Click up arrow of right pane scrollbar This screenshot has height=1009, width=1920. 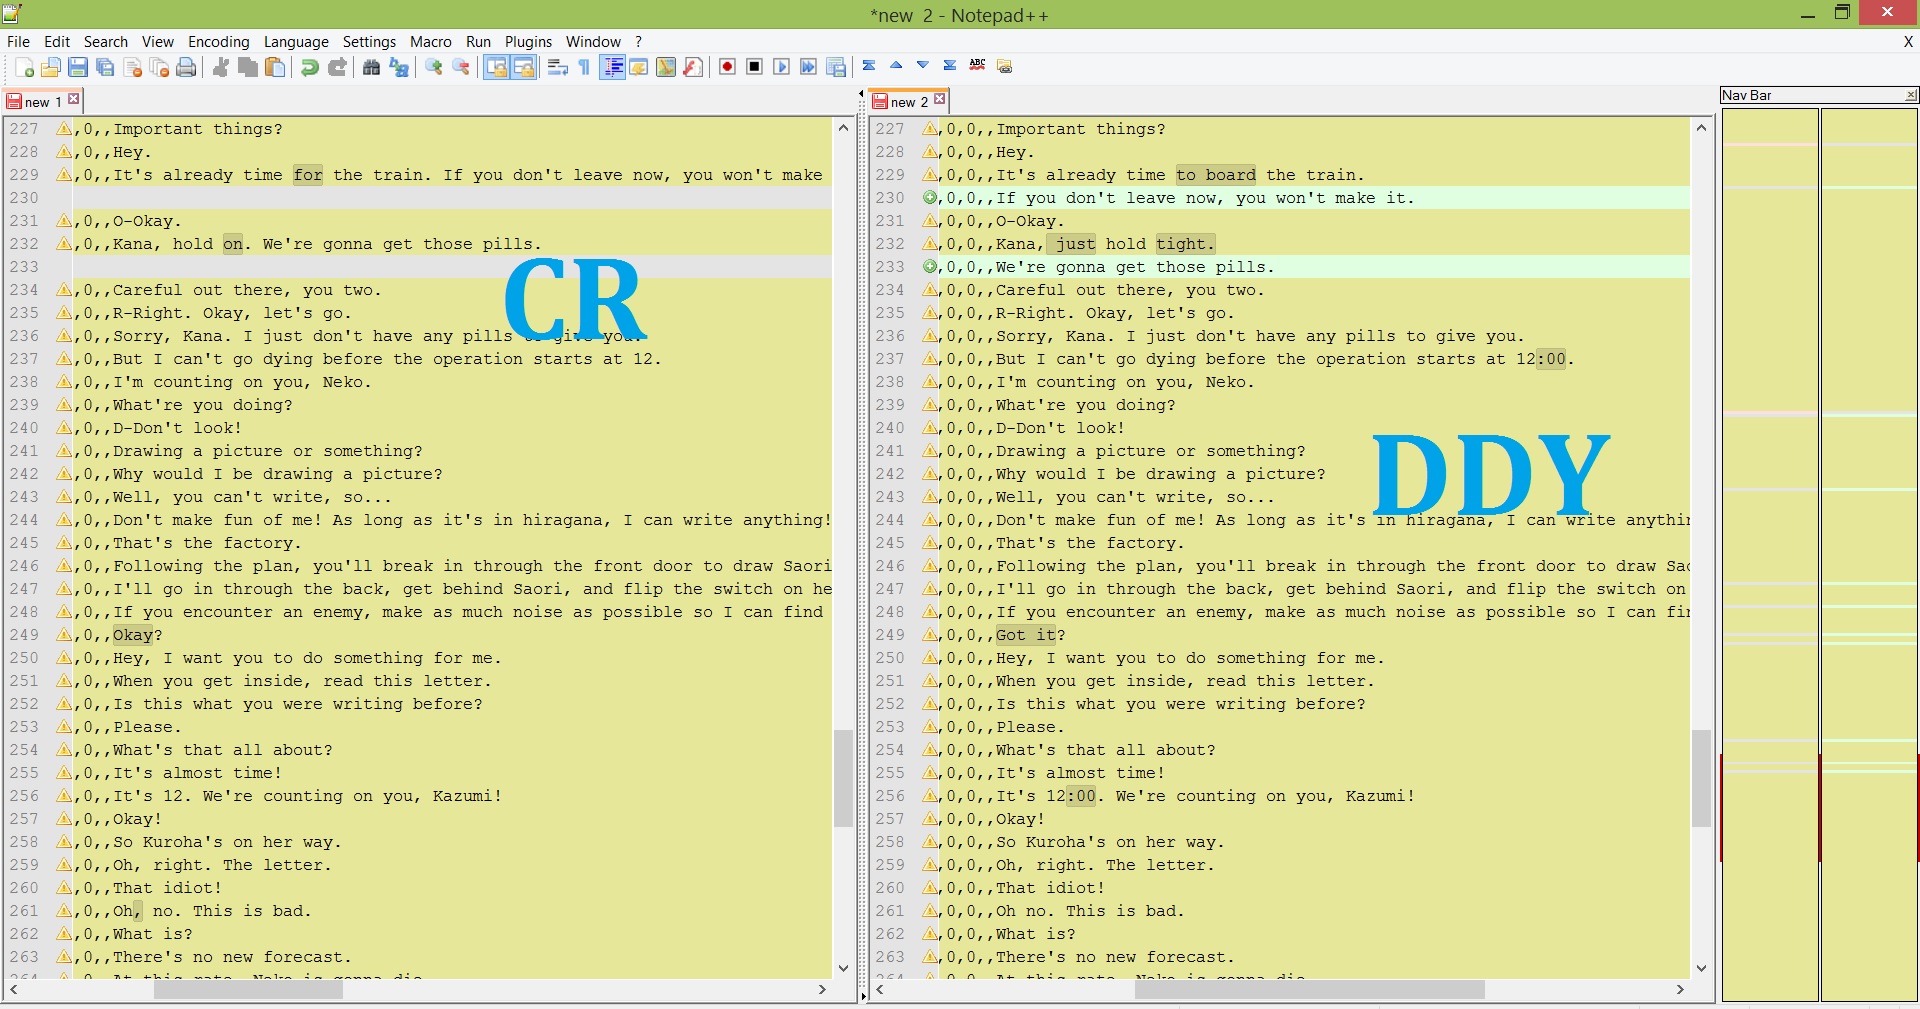click(1701, 128)
